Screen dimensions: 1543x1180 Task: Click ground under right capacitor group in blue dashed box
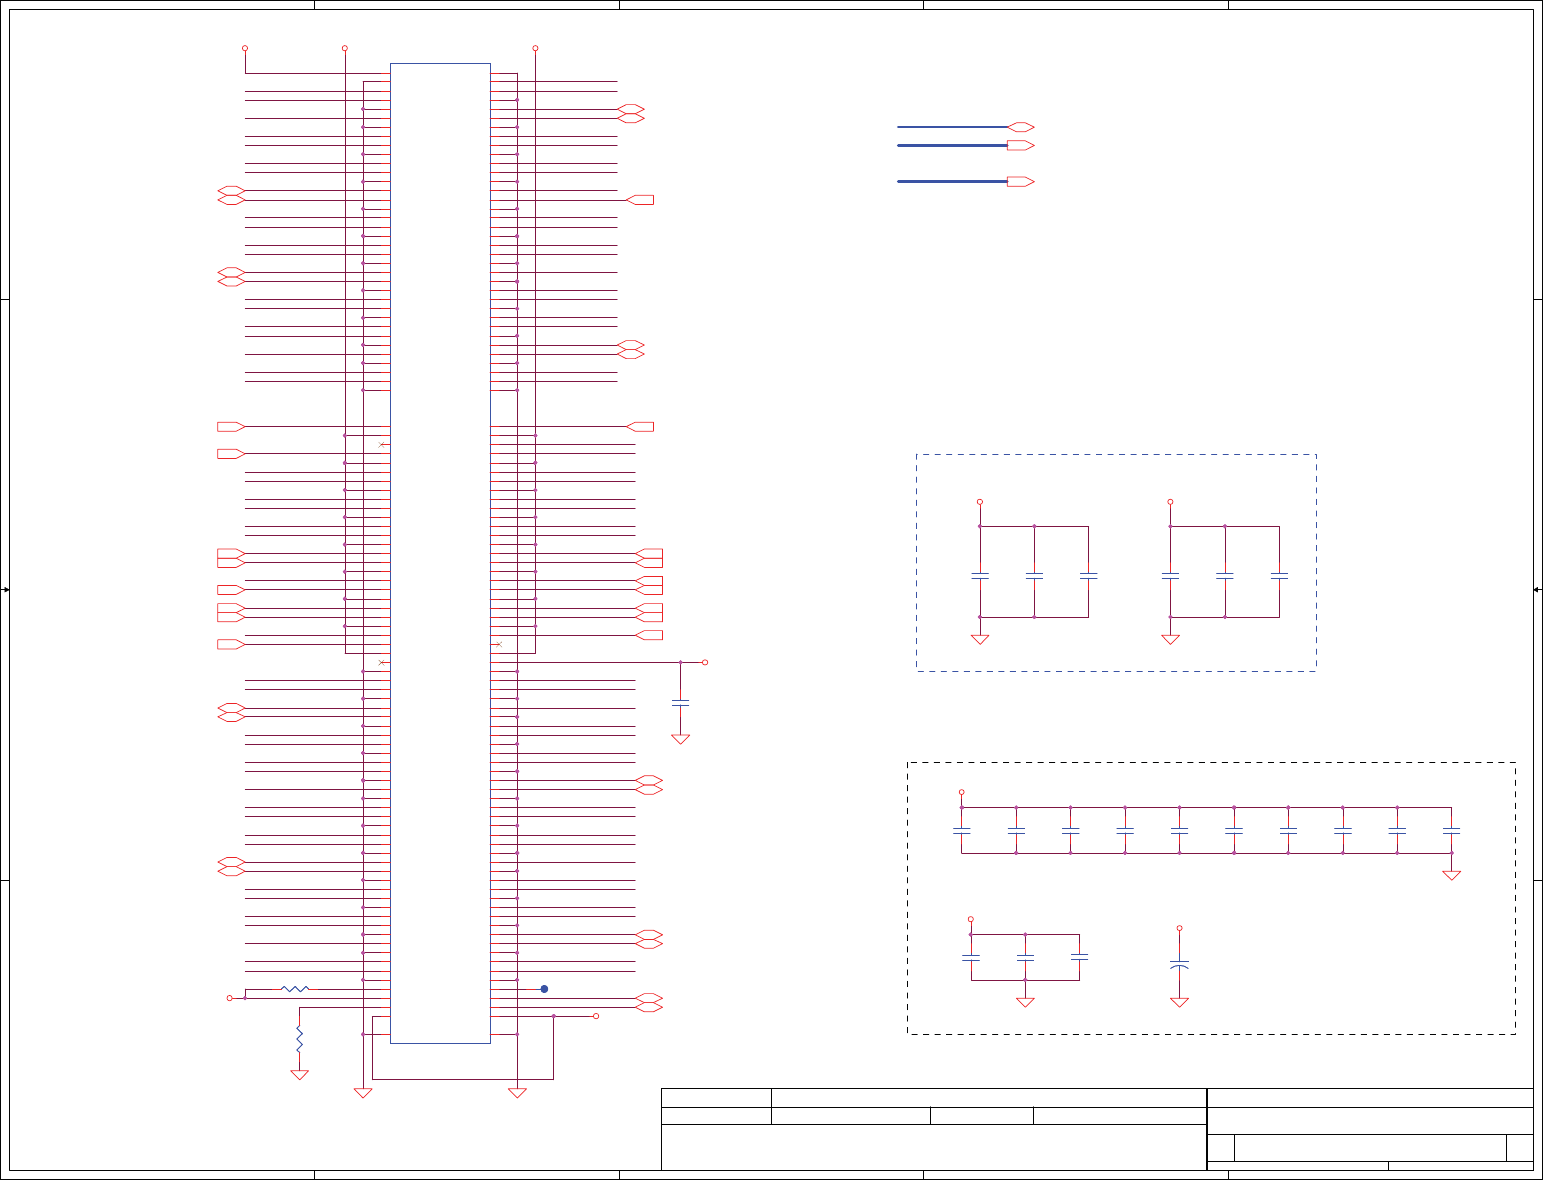1170,639
